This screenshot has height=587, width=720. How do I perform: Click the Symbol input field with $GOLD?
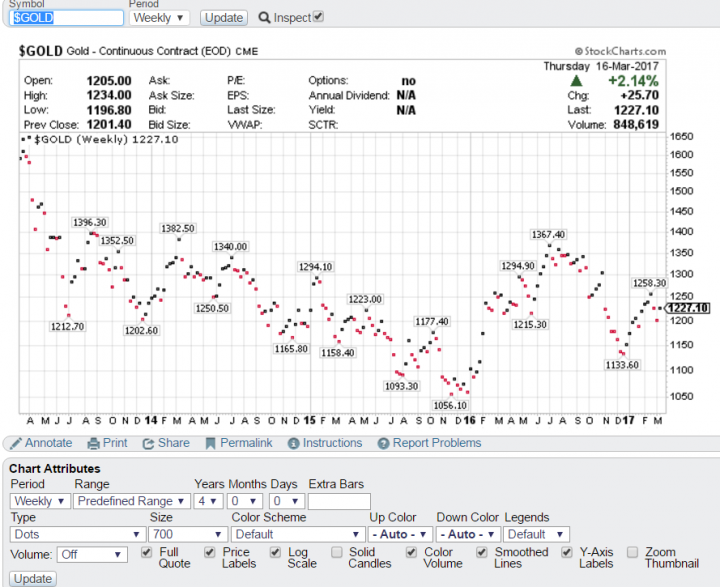coord(67,17)
